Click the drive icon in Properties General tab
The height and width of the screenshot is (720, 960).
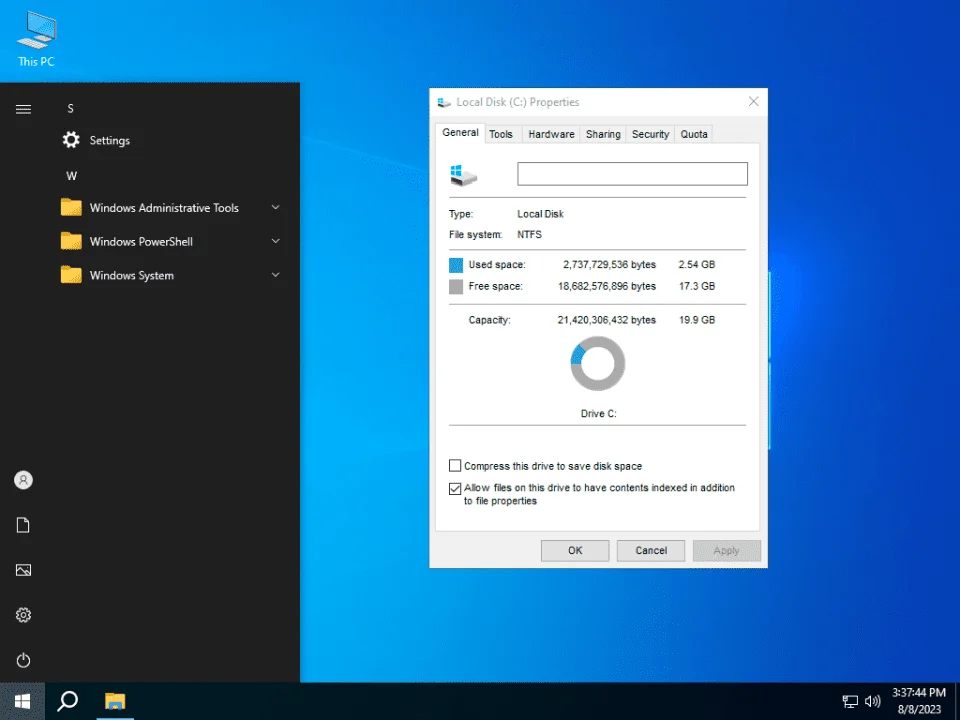(x=463, y=175)
